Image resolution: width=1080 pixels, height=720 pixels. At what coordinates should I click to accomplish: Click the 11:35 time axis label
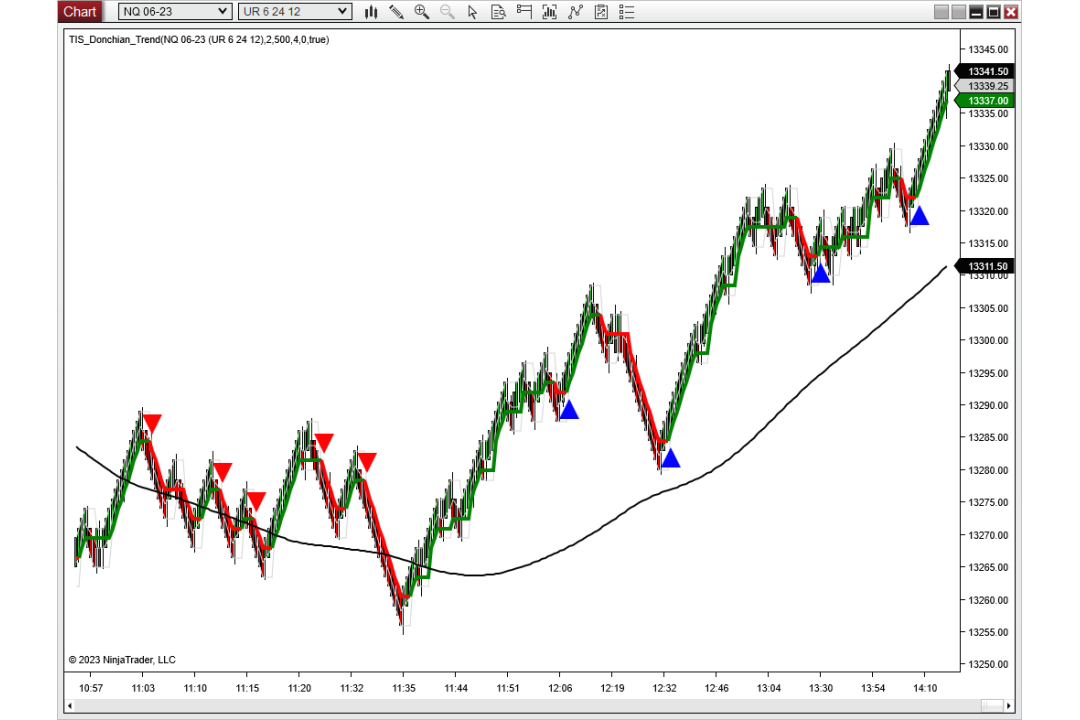(404, 688)
